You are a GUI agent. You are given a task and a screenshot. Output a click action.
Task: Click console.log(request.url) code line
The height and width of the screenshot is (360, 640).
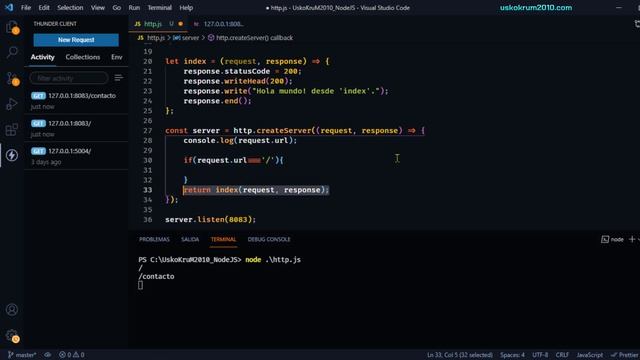point(240,140)
